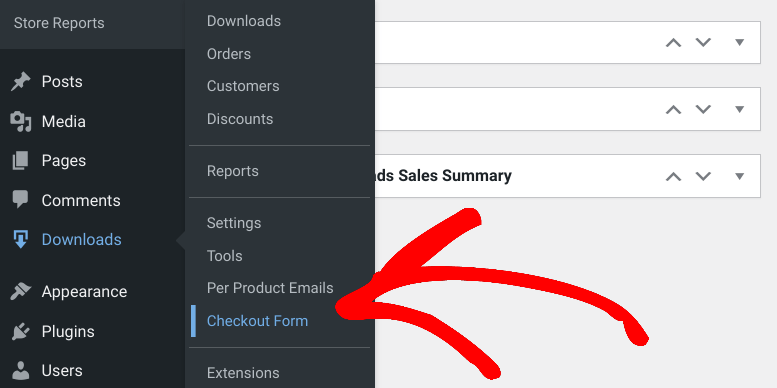The height and width of the screenshot is (388, 777).
Task: Move the second dashboard widget down
Action: coord(703,110)
